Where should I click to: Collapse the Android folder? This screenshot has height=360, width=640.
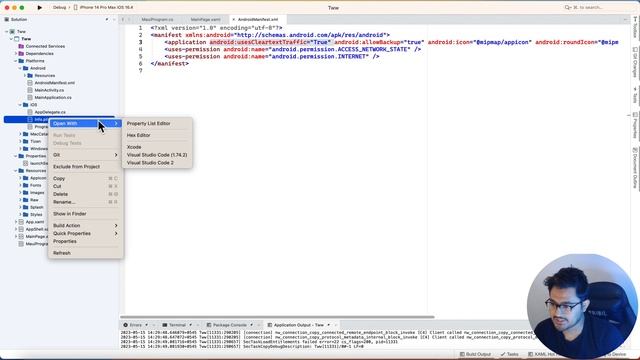coord(20,68)
